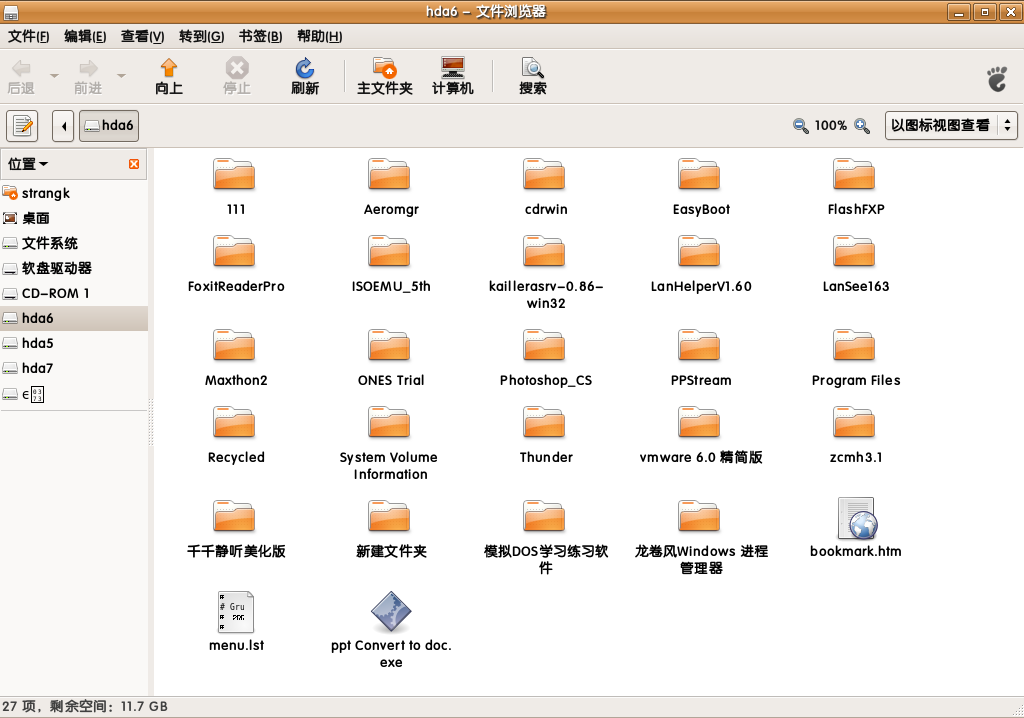Select bookmark.htm web file
Image resolution: width=1024 pixels, height=718 pixels.
(x=856, y=518)
